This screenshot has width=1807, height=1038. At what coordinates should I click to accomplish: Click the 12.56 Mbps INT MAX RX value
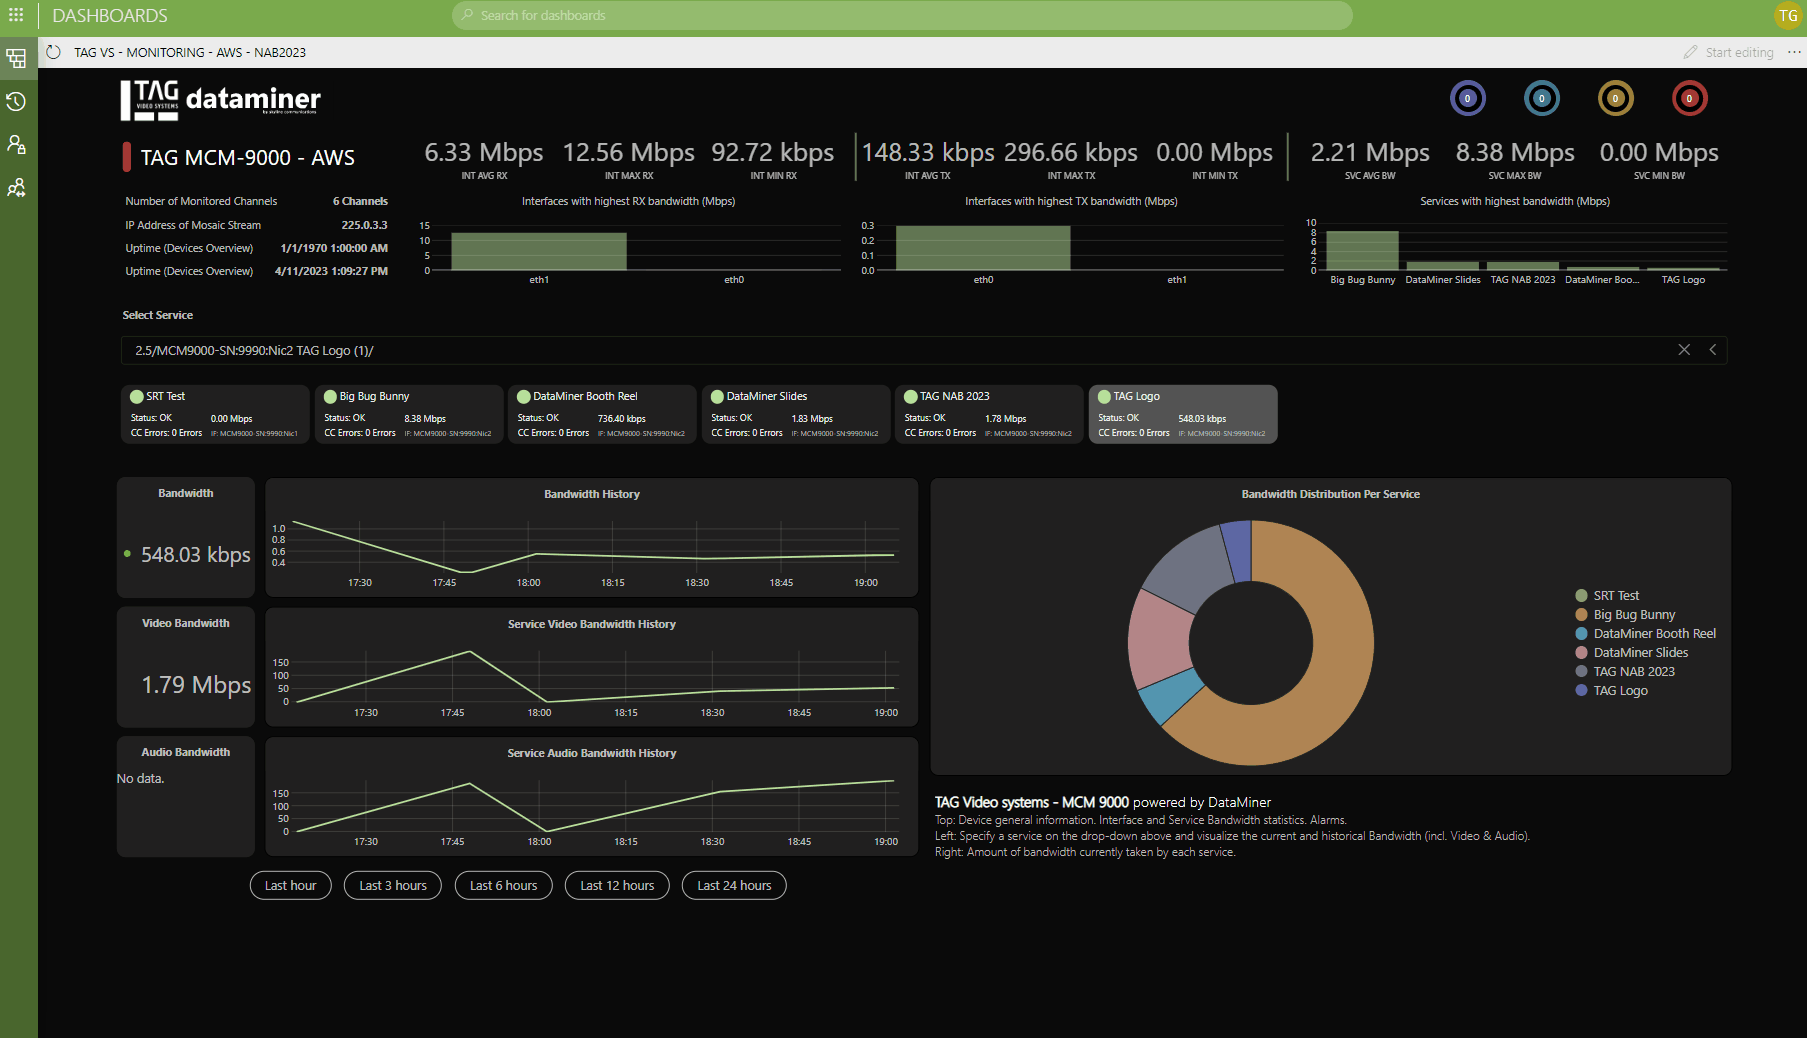628,152
